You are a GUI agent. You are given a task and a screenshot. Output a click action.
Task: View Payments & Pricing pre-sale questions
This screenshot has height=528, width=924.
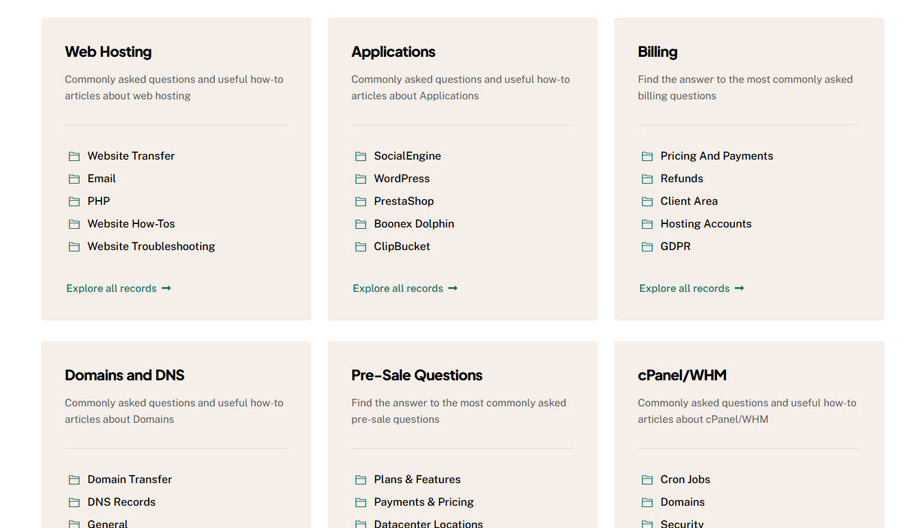coord(423,502)
